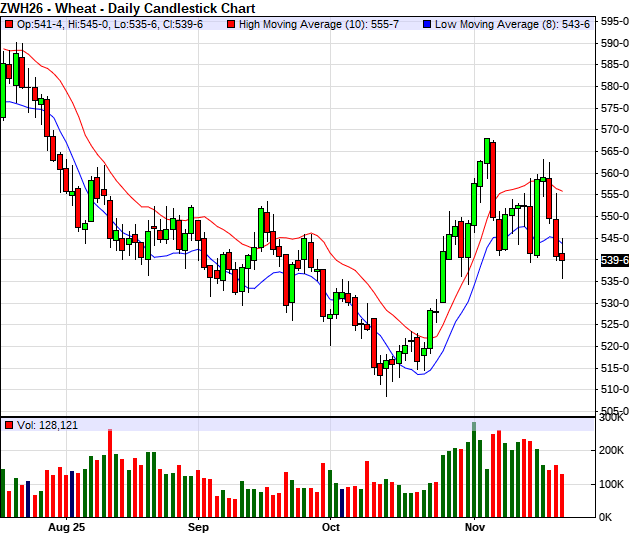
Task: Click the red OHLC legend square
Action: click(9, 23)
